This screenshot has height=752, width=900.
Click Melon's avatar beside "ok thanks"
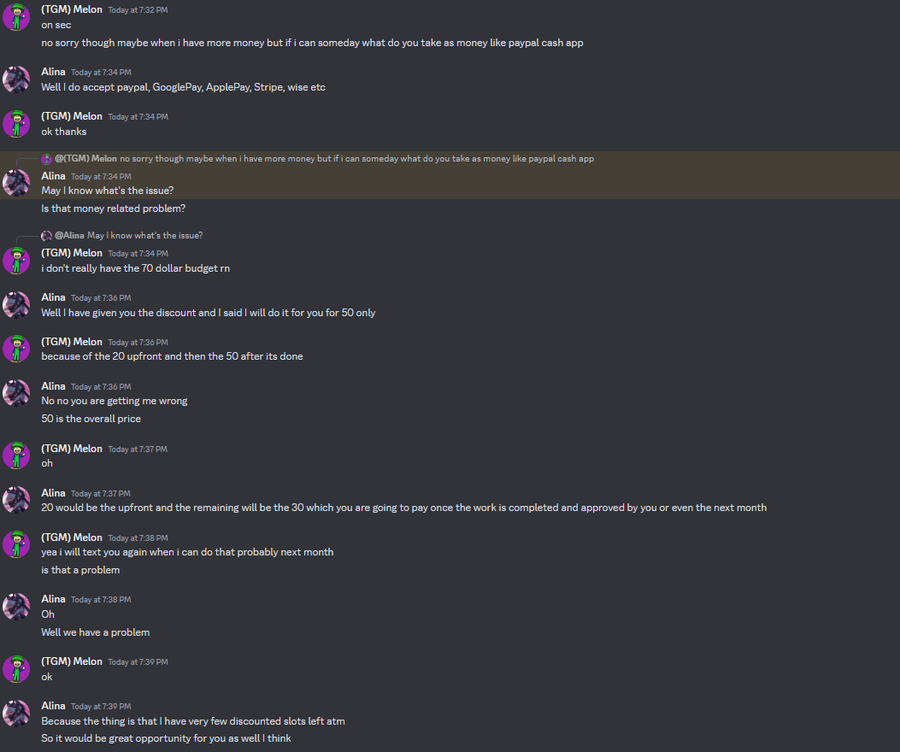click(x=16, y=124)
